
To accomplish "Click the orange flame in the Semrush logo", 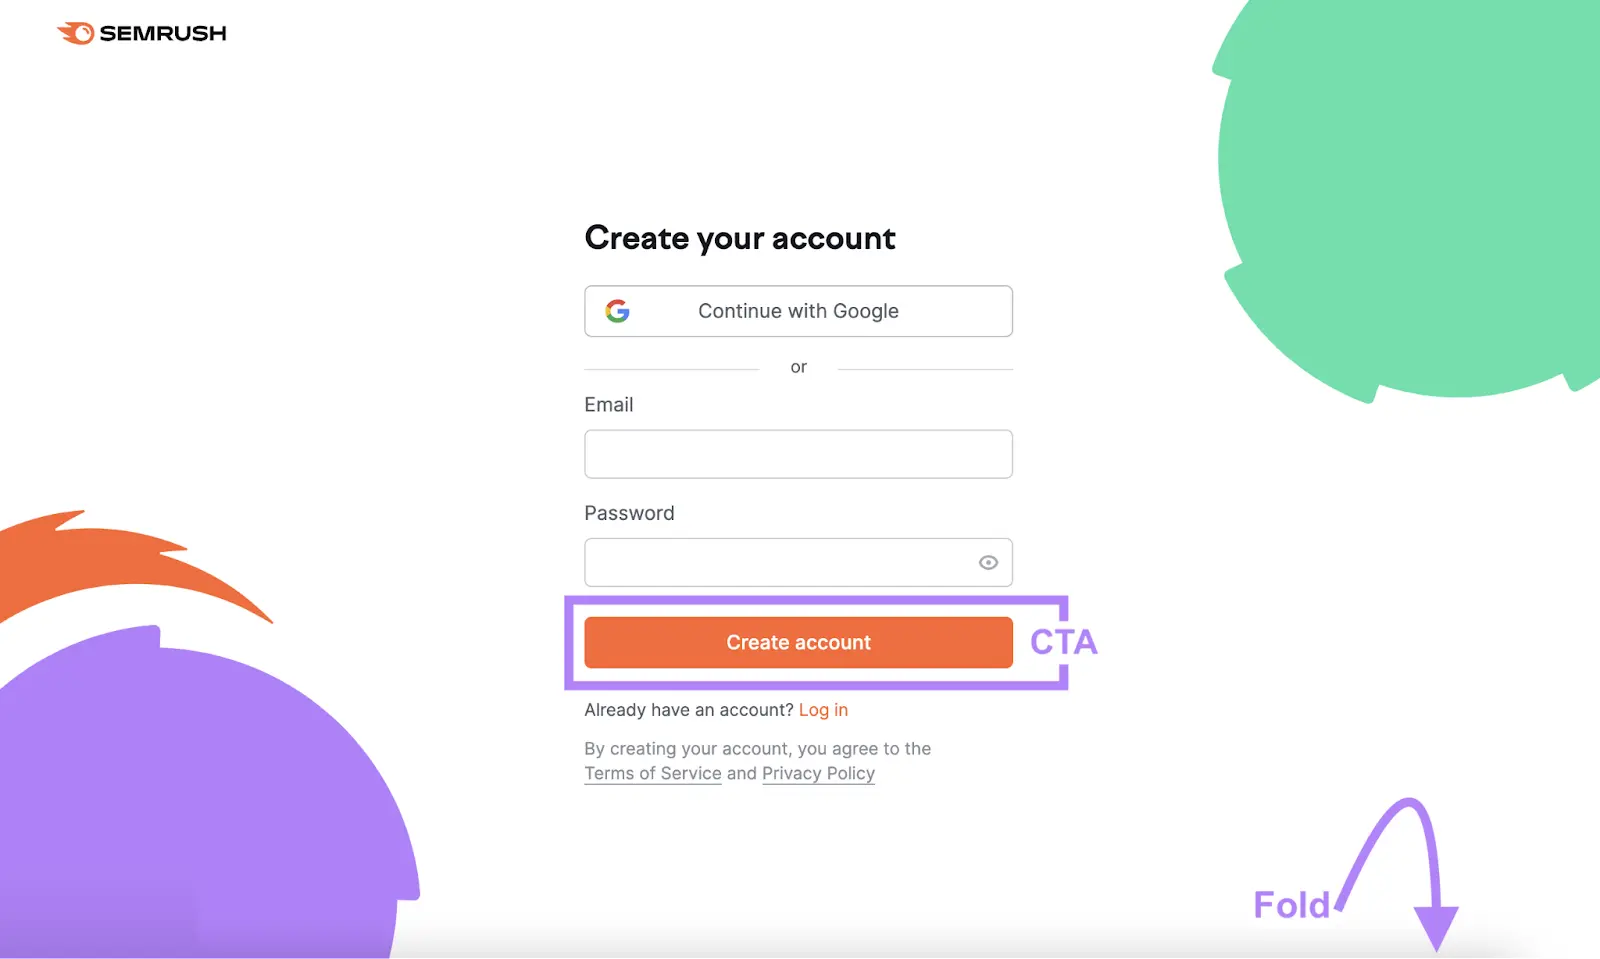I will 72,32.
